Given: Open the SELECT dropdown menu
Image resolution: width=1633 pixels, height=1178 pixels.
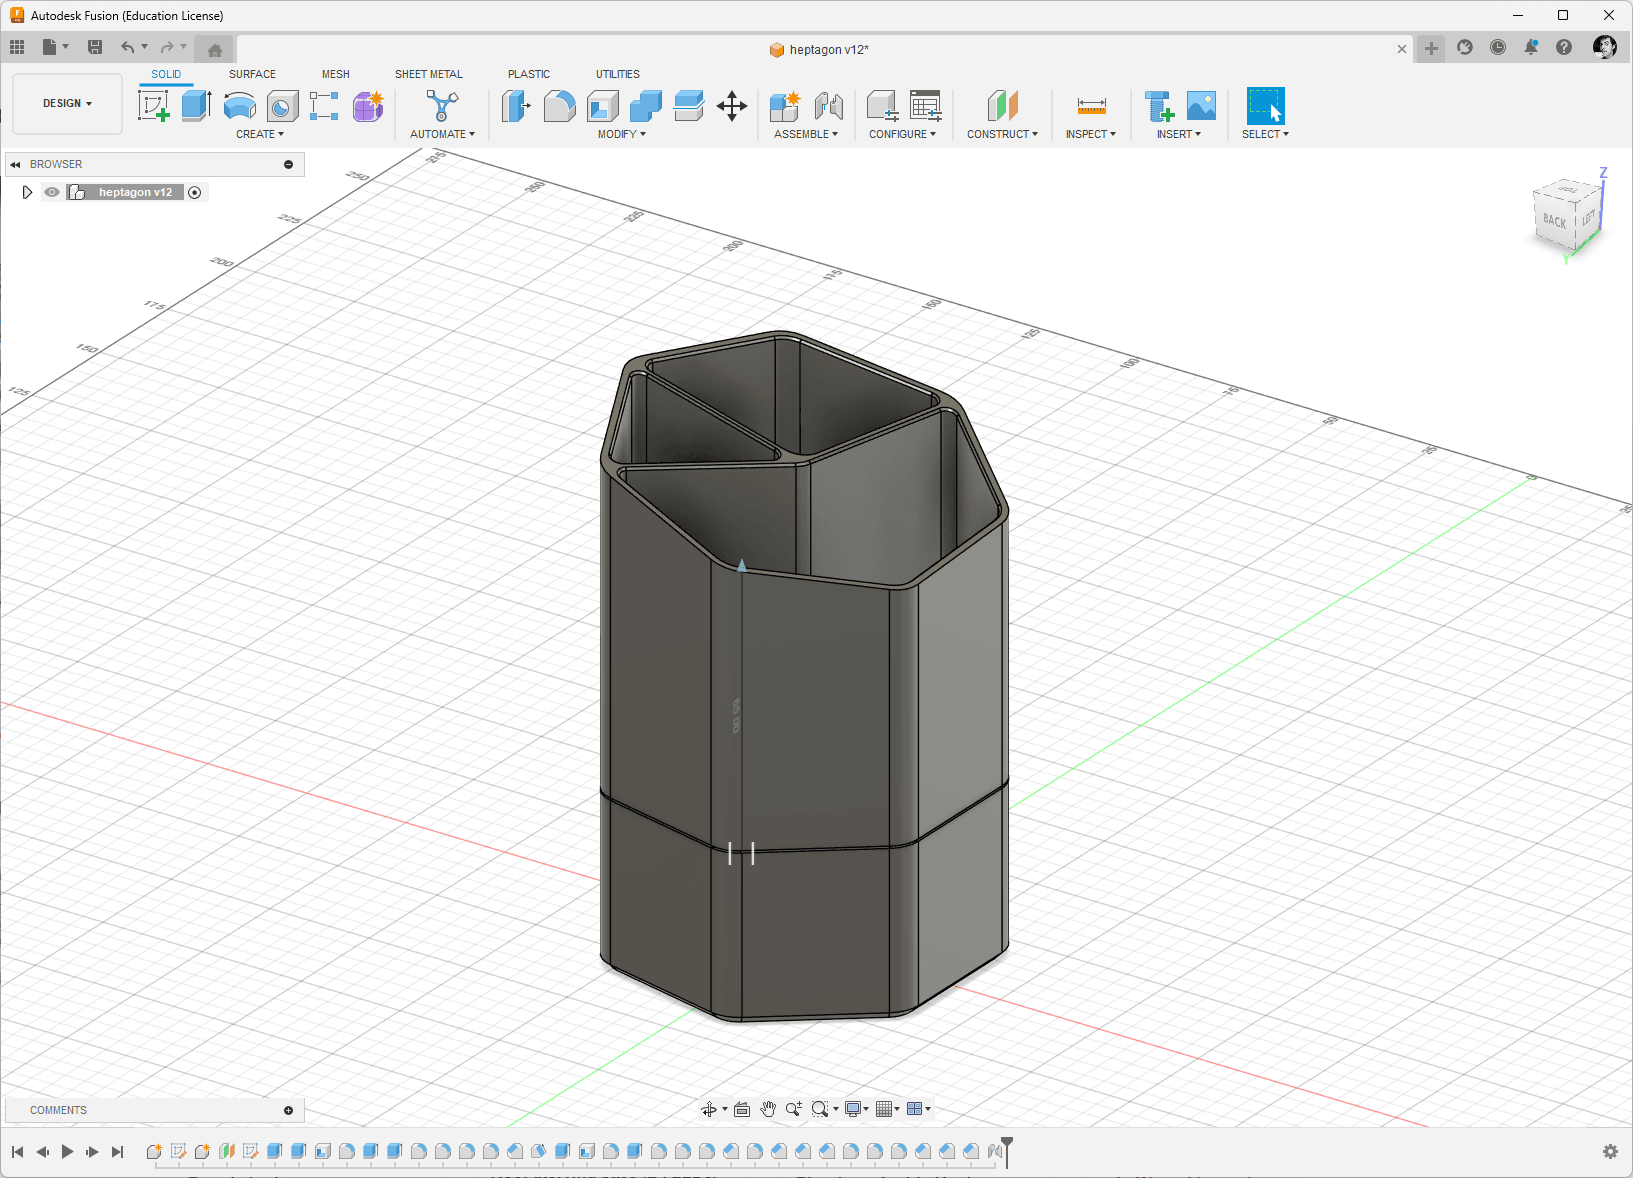Looking at the screenshot, I should [x=1265, y=134].
